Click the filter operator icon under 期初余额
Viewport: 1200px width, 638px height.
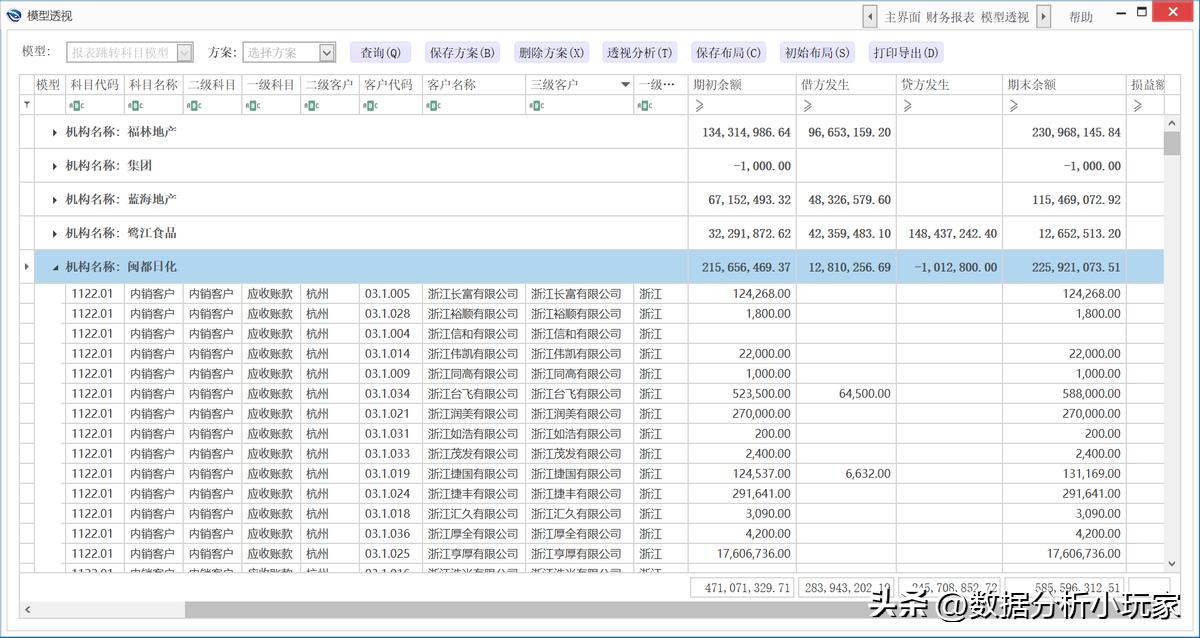pos(699,105)
